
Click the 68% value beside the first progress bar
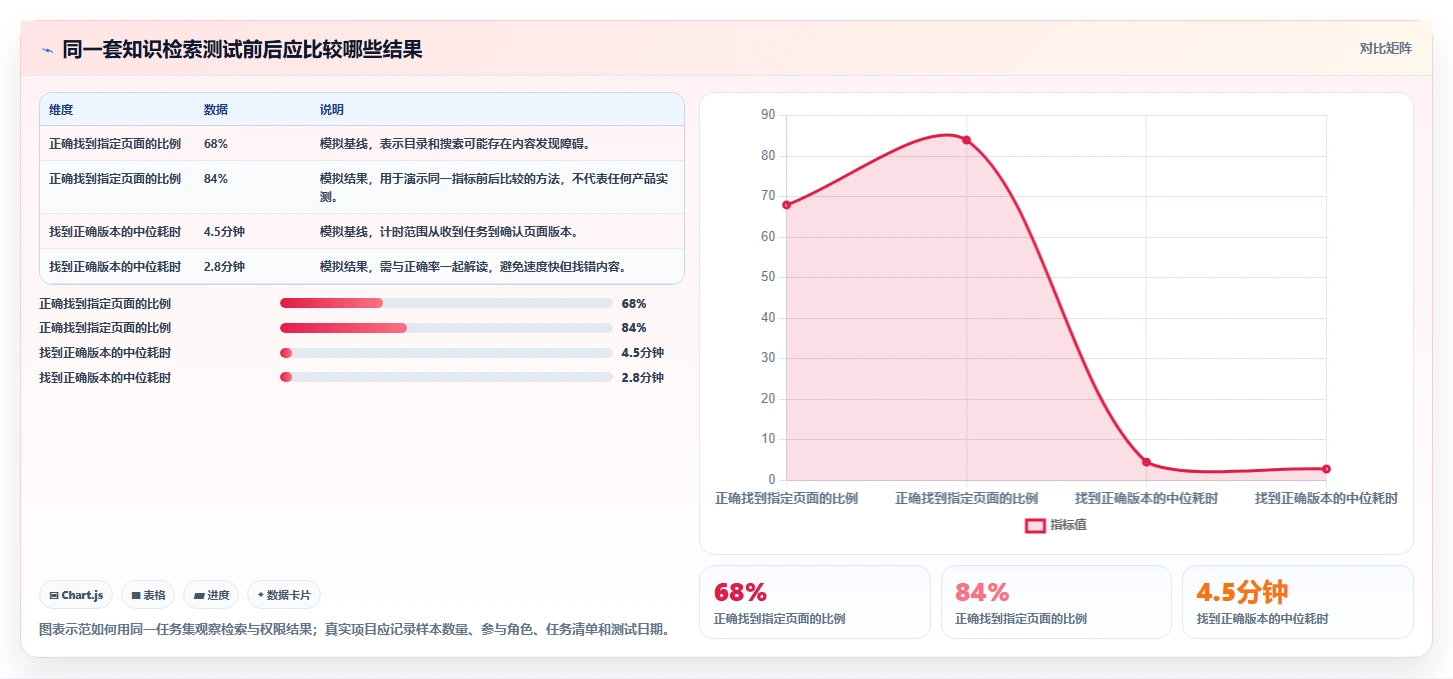coord(634,303)
